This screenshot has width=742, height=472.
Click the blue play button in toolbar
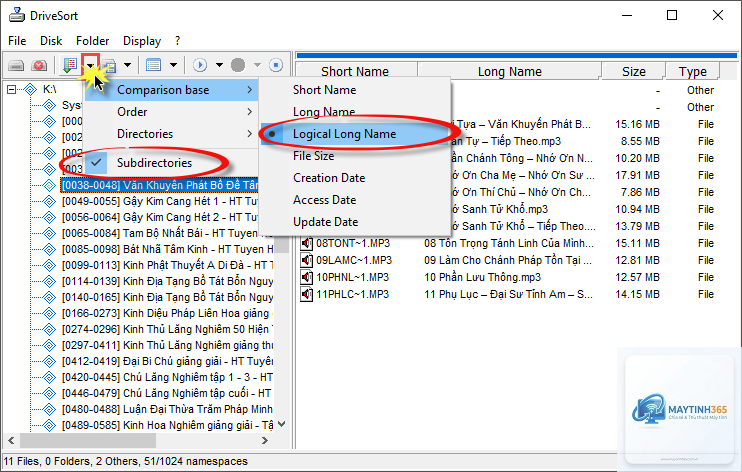200,65
